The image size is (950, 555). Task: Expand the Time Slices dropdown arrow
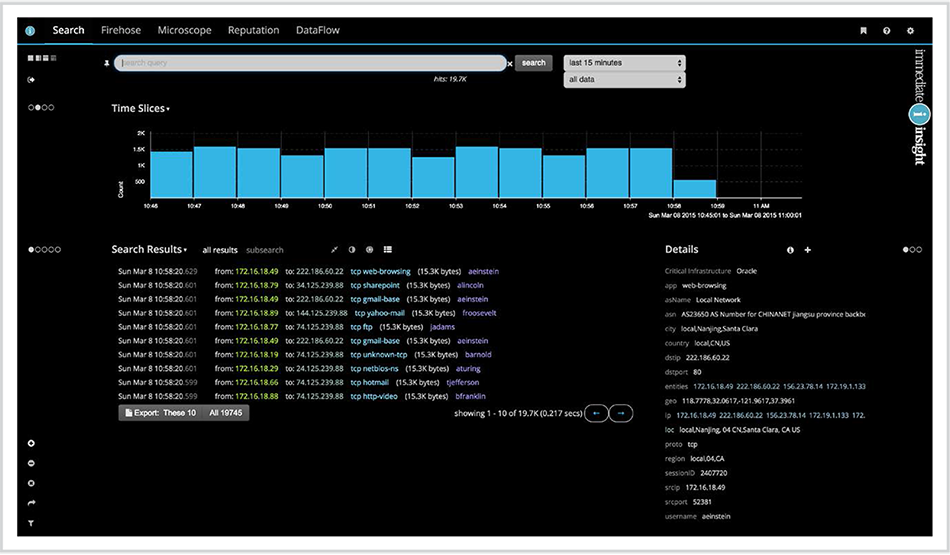tap(168, 109)
